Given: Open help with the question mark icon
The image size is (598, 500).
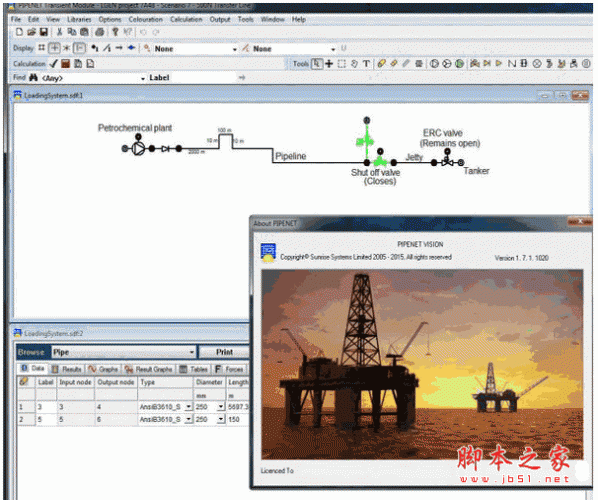Looking at the screenshot, I should click(x=115, y=32).
